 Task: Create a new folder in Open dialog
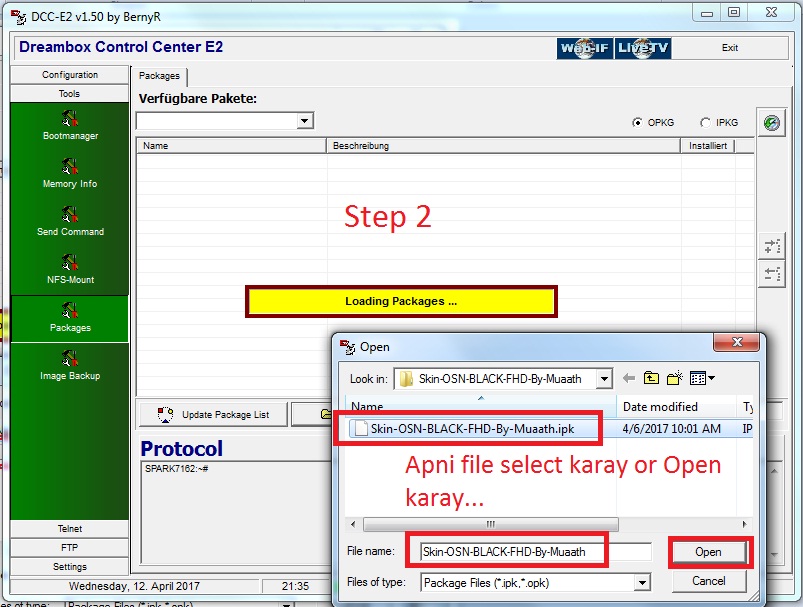pos(674,379)
